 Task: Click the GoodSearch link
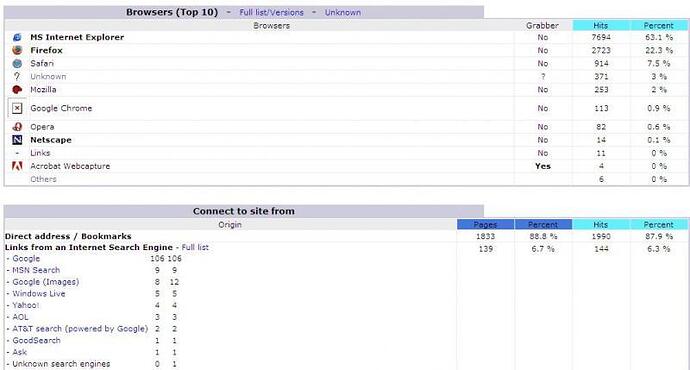point(37,341)
